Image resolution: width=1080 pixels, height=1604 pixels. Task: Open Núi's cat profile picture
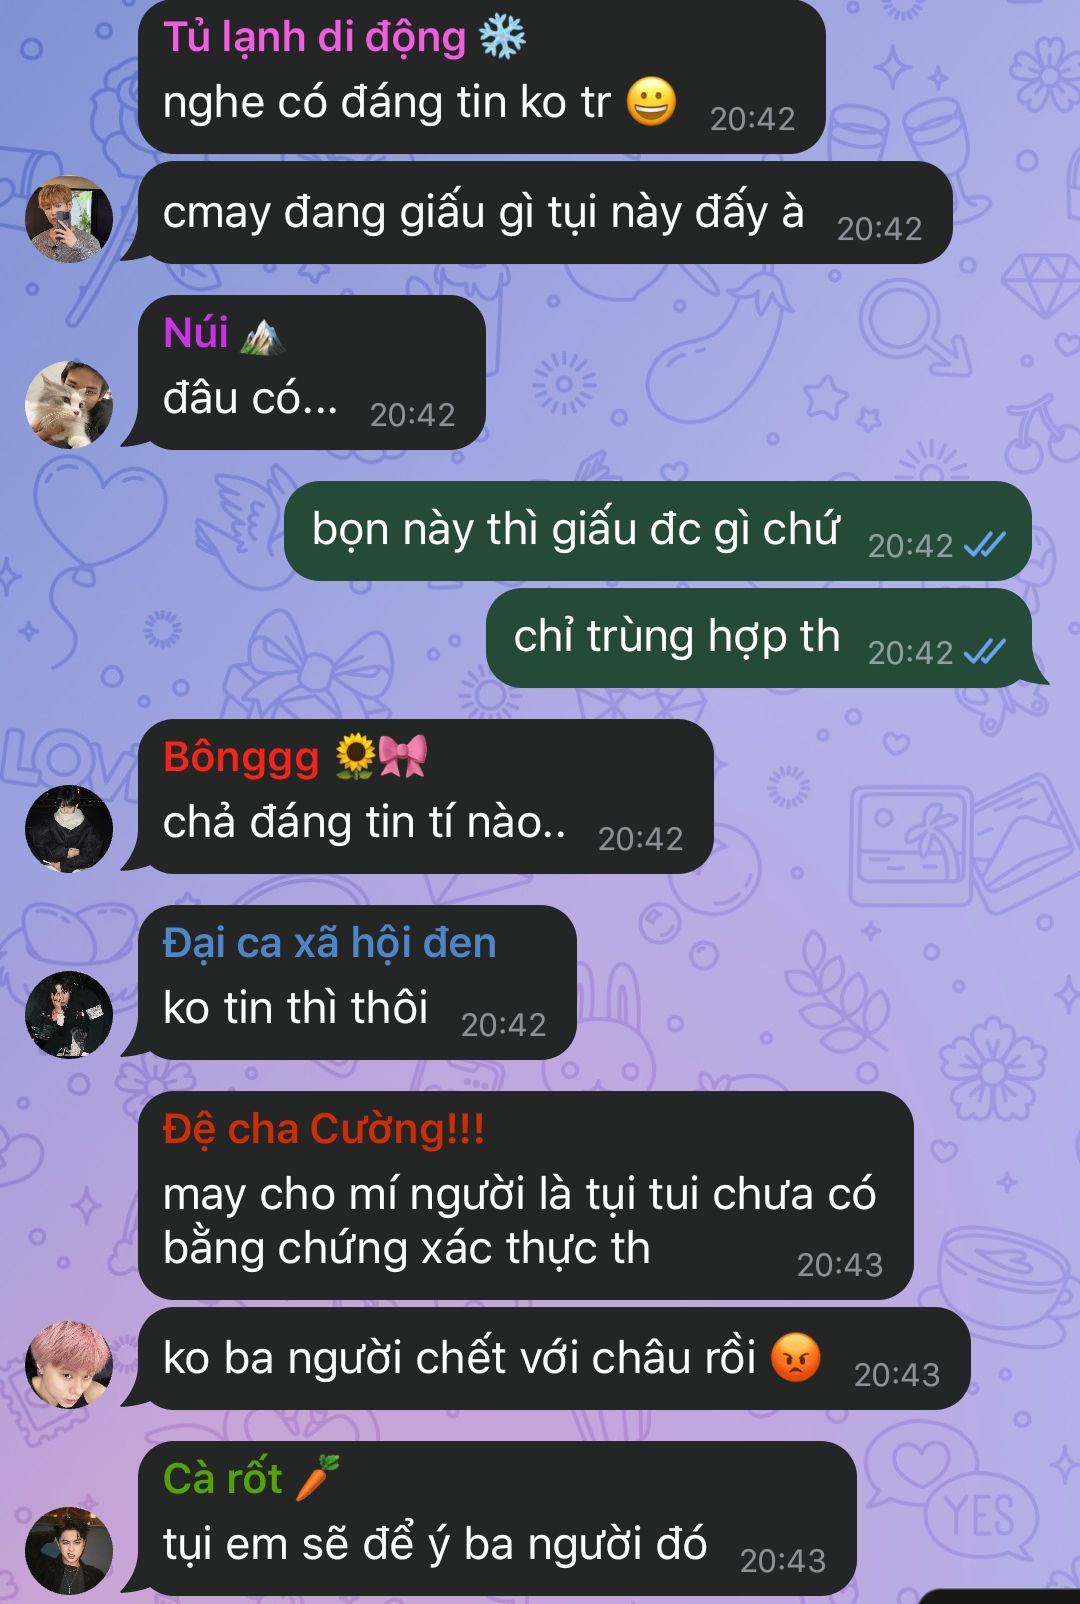[x=69, y=405]
